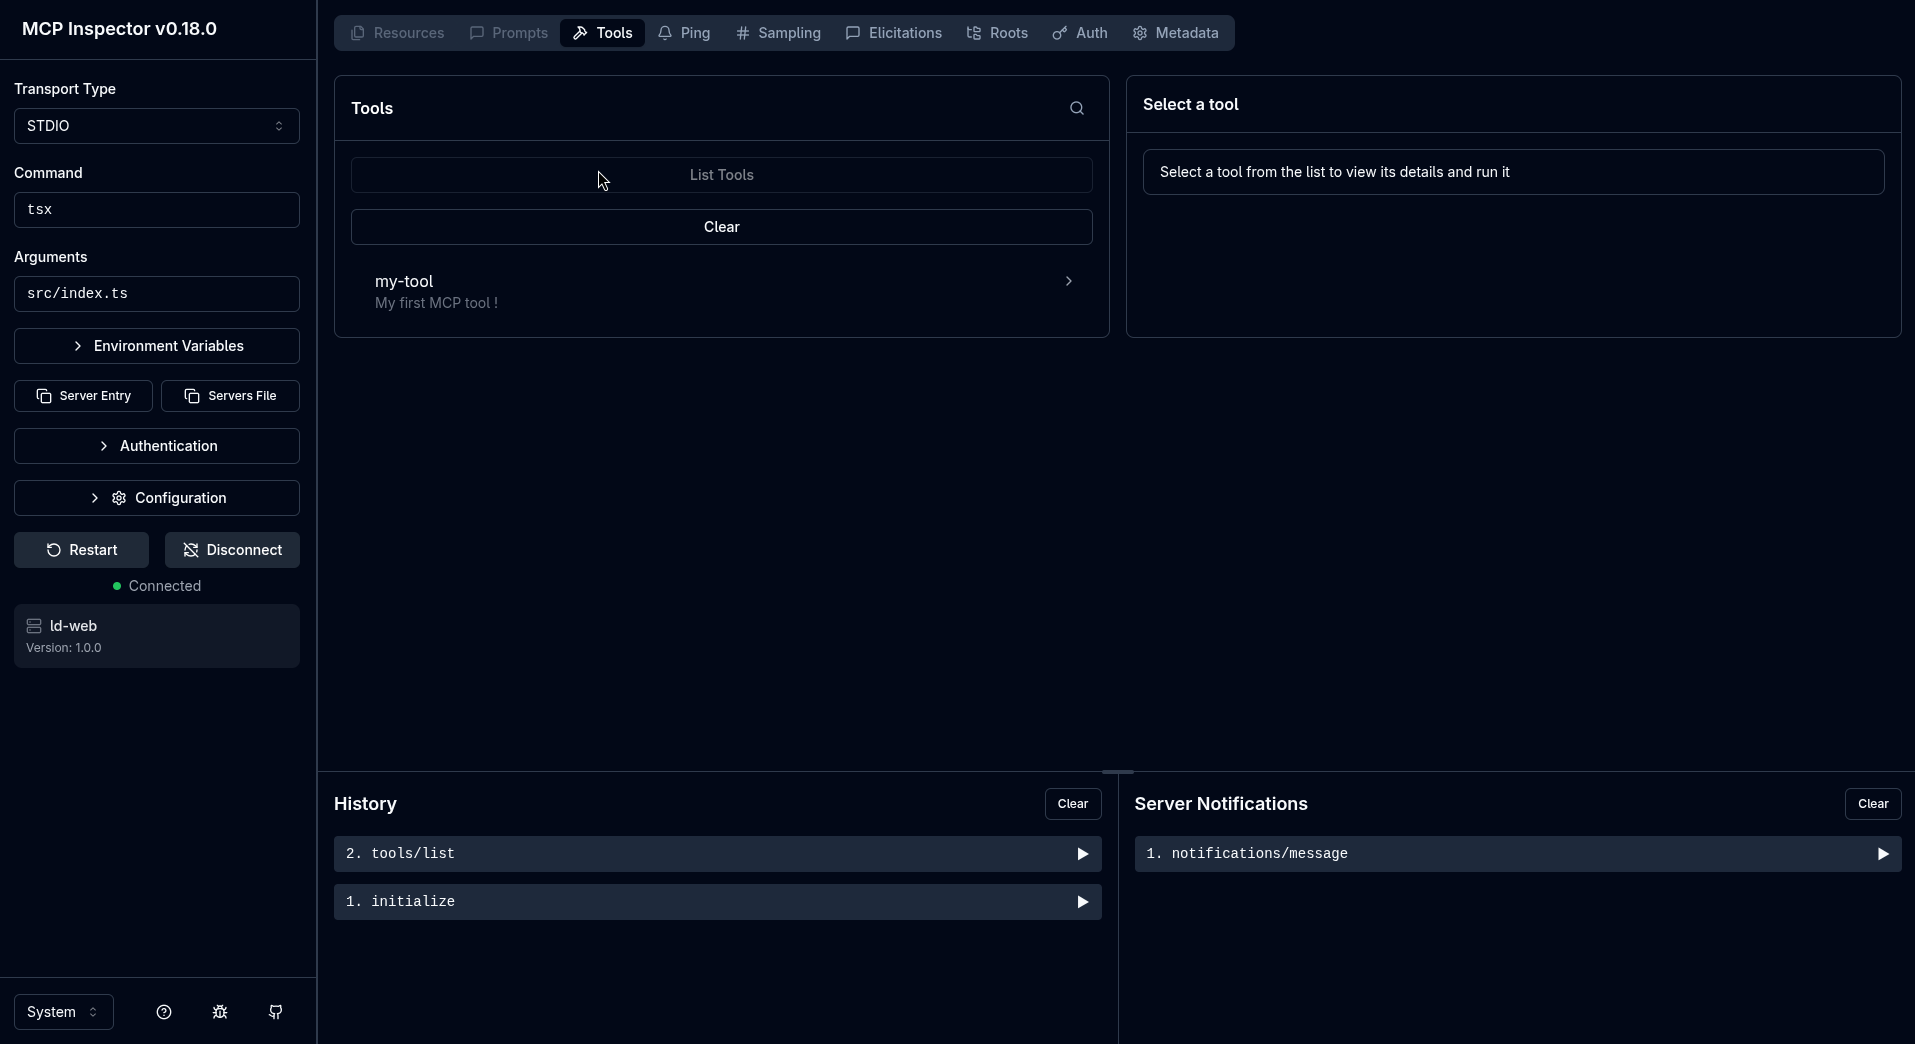Viewport: 1915px width, 1044px height.
Task: Expand the Environment Variables section
Action: point(156,346)
